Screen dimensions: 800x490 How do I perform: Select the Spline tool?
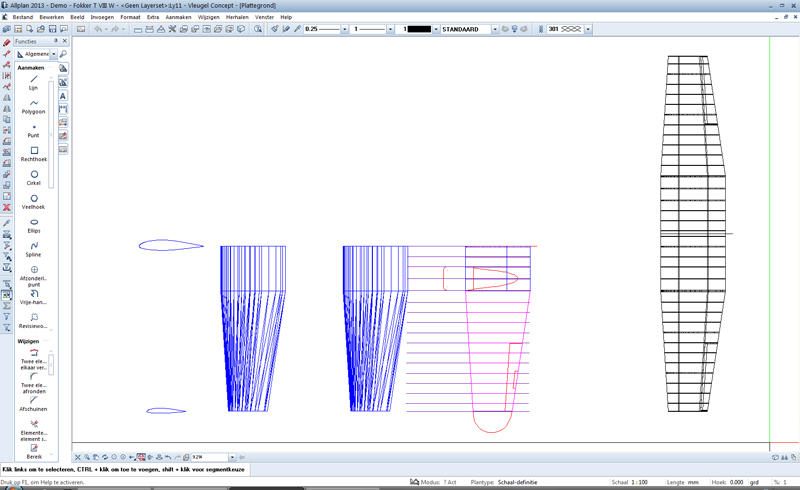coord(33,249)
